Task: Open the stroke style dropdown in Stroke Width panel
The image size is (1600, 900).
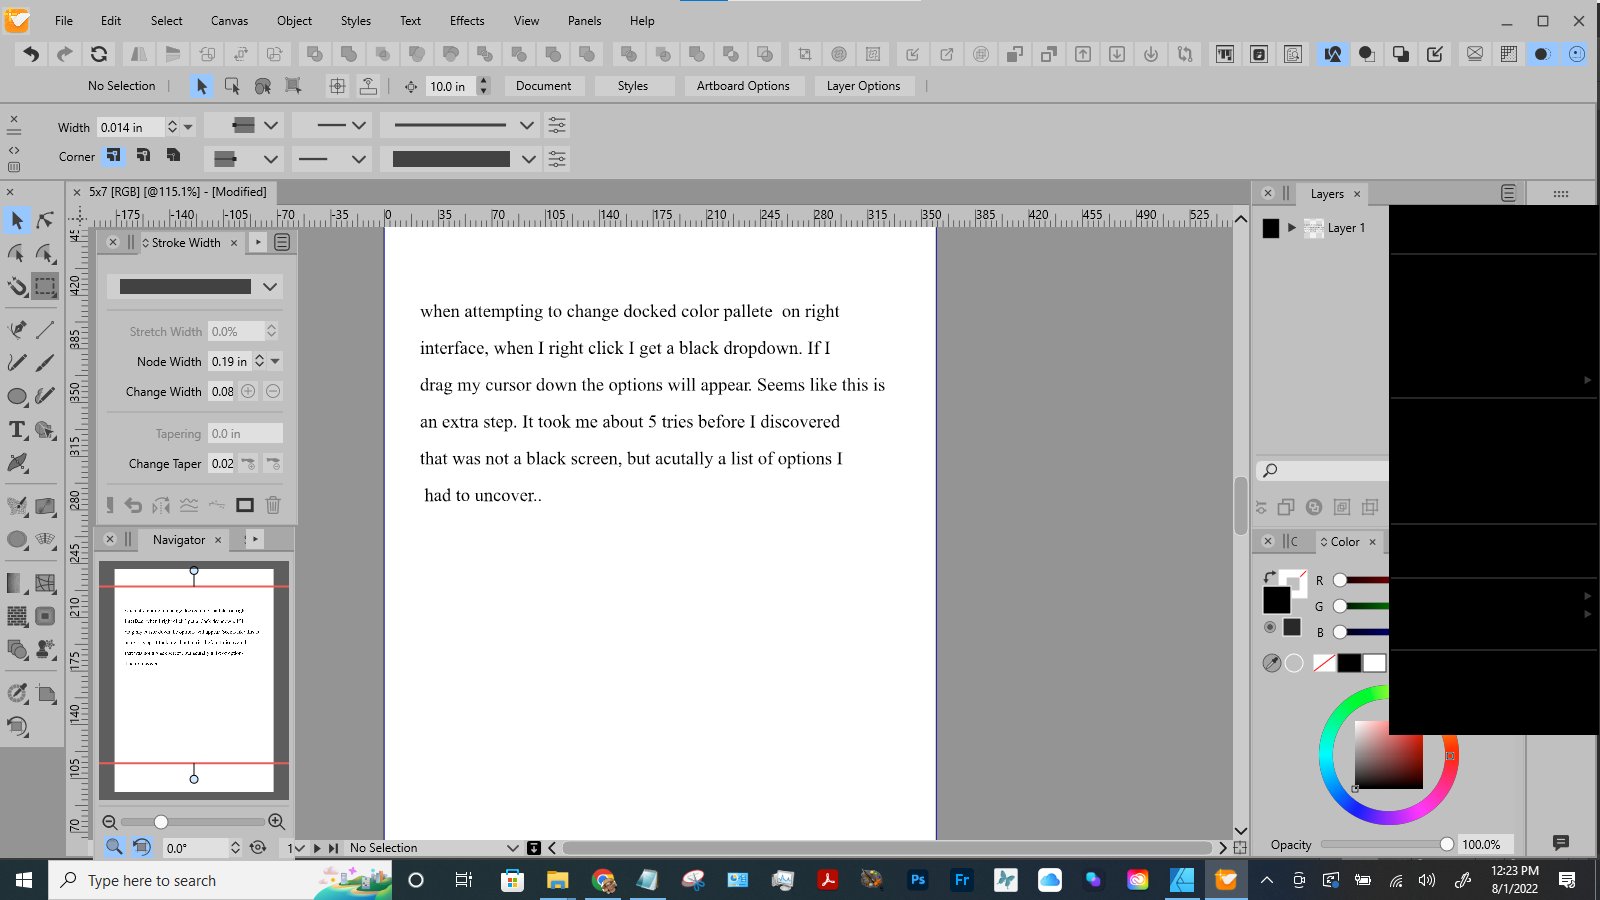Action: pos(270,287)
